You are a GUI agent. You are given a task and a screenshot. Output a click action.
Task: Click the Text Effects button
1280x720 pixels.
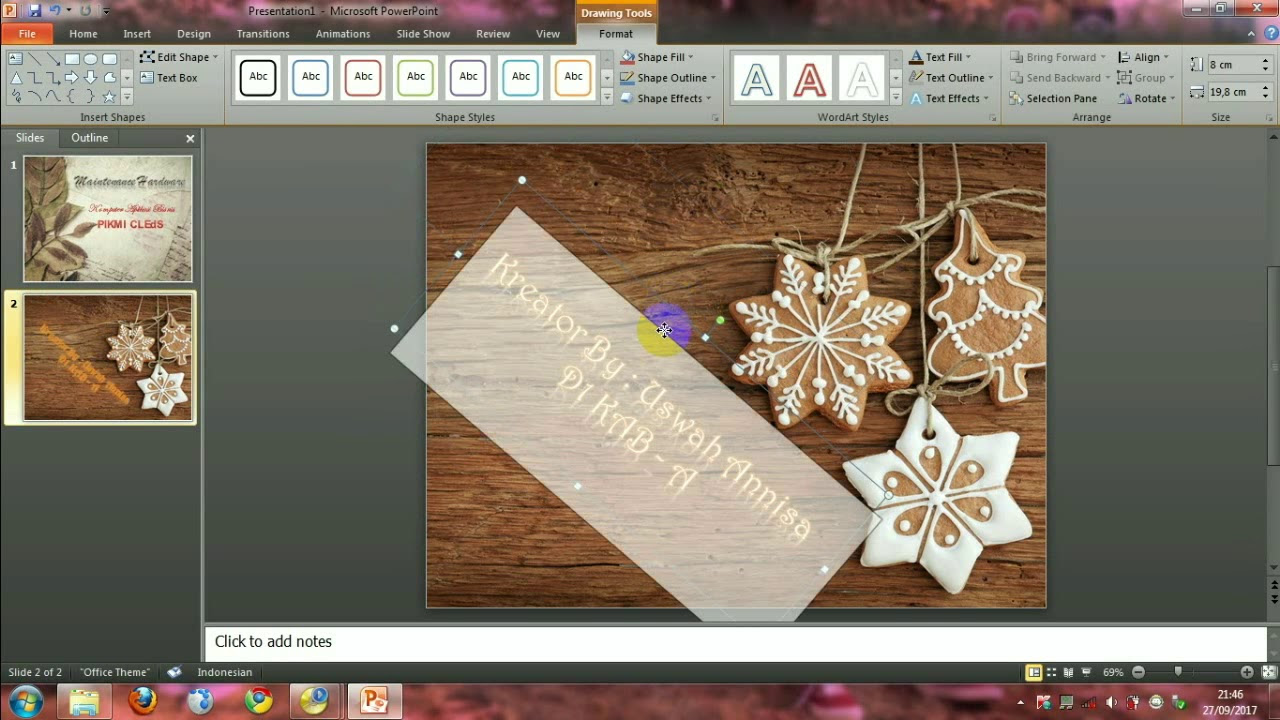point(949,98)
